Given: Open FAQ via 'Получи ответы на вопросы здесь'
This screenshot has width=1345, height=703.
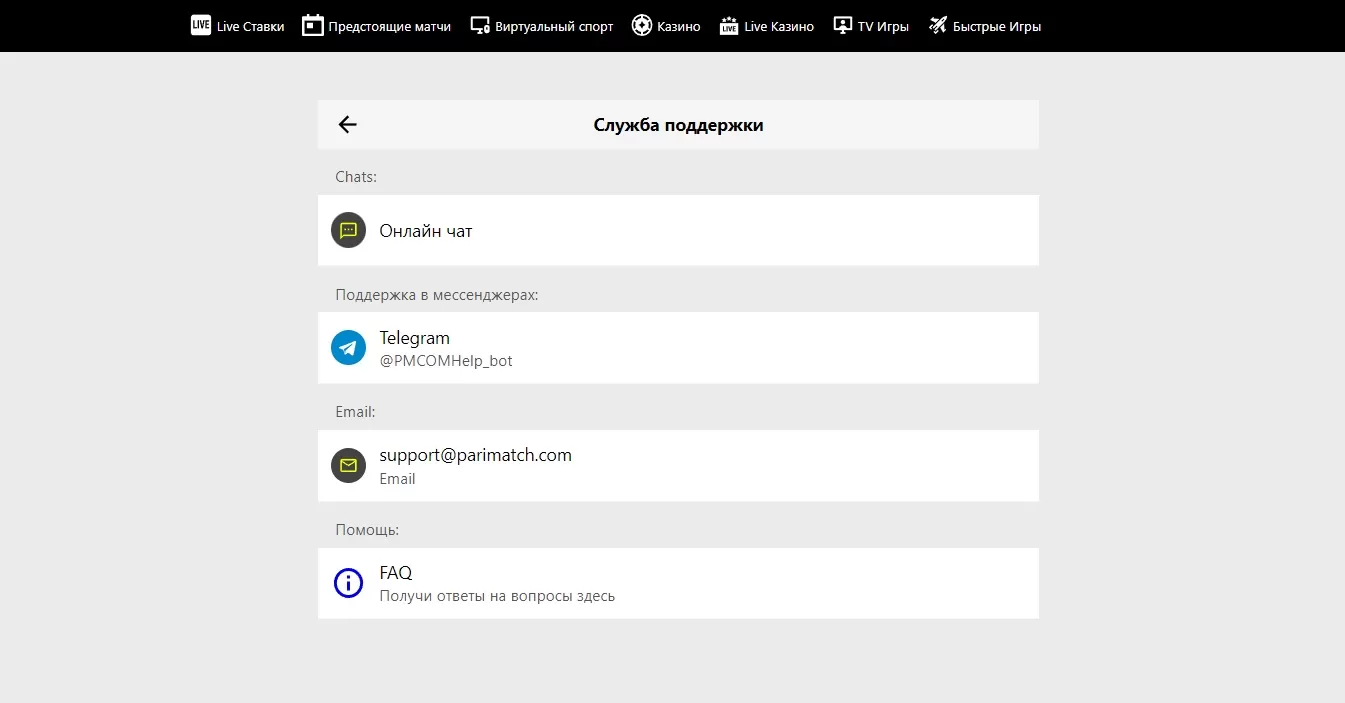Looking at the screenshot, I should [497, 596].
